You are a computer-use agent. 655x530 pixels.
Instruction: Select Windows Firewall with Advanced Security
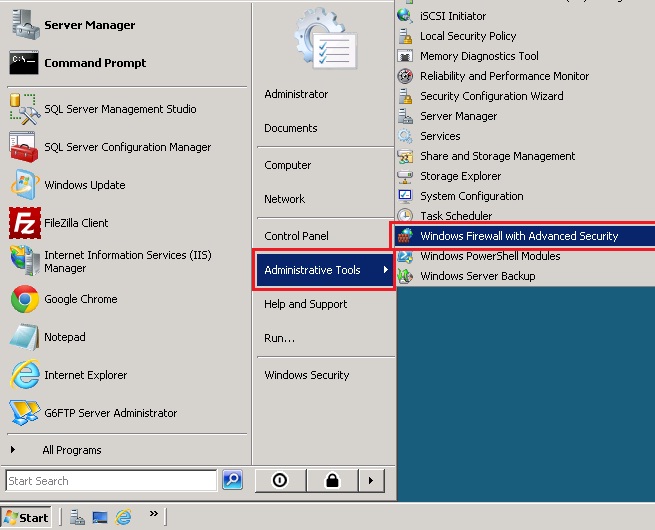525,236
